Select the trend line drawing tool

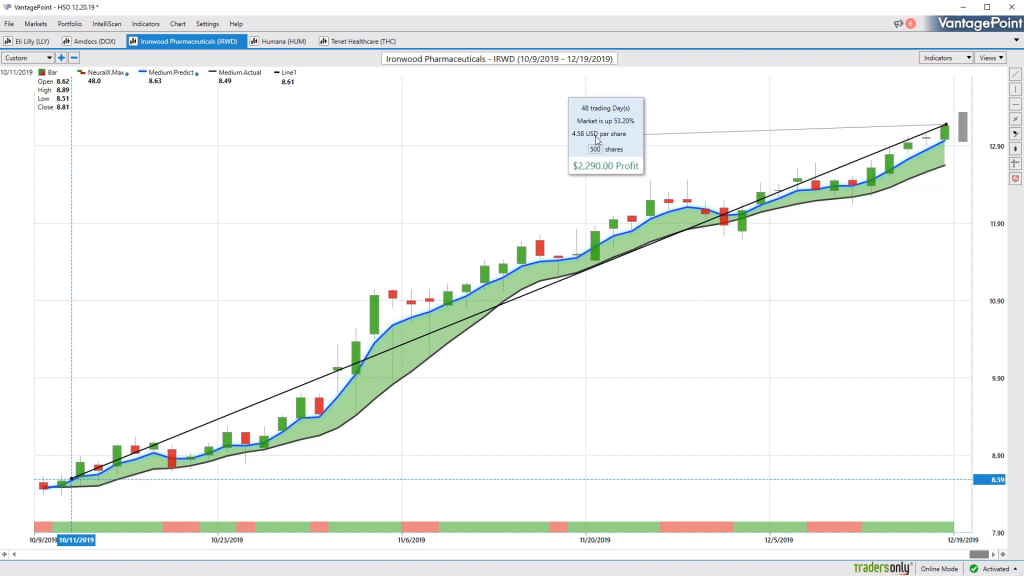click(x=1016, y=74)
